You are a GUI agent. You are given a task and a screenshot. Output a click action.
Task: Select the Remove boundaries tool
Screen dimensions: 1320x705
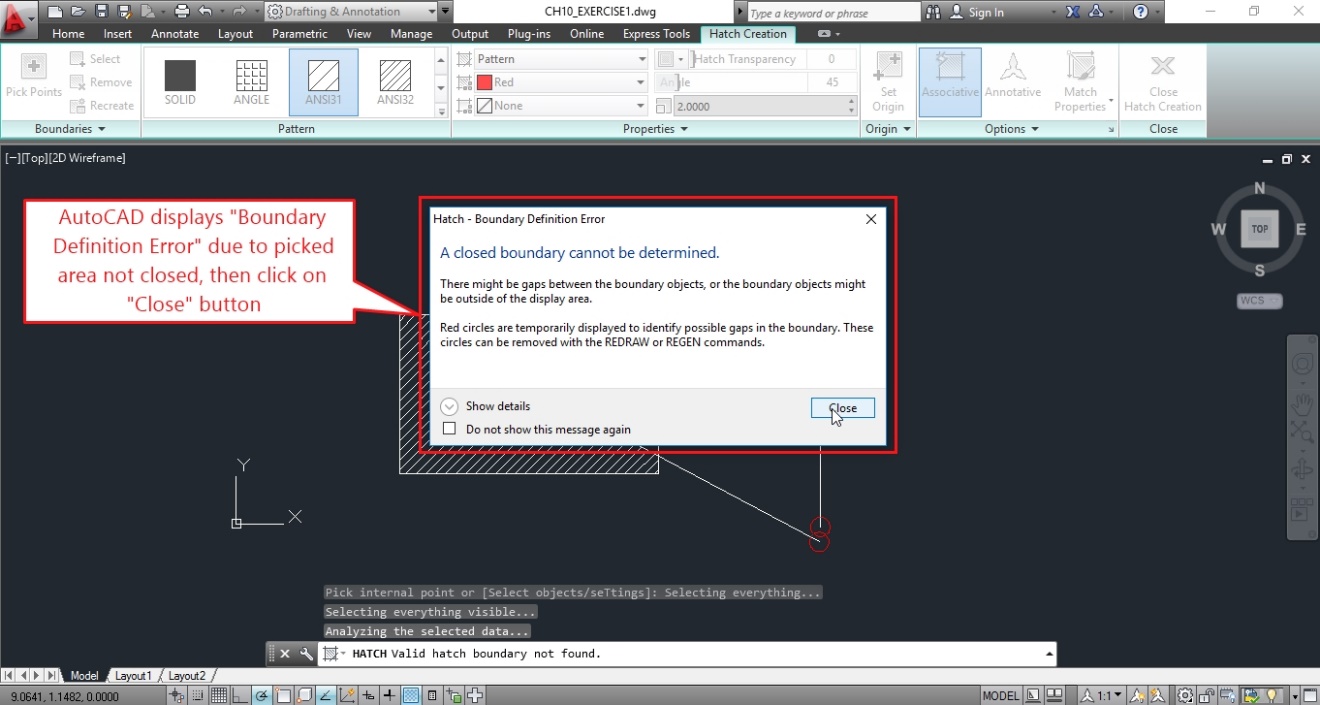(102, 82)
